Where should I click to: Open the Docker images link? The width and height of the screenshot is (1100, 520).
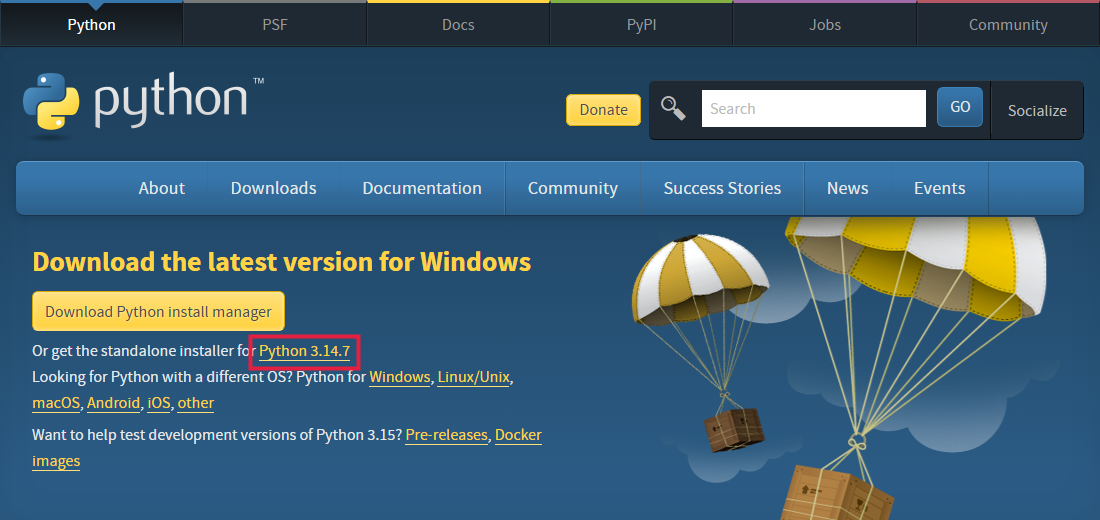coord(518,435)
